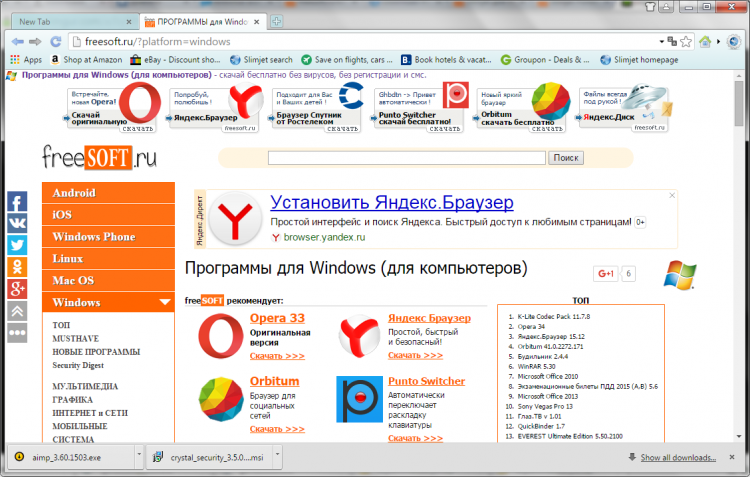This screenshot has height=477, width=750.
Task: Expand the Windows category arrow
Action: (x=165, y=302)
